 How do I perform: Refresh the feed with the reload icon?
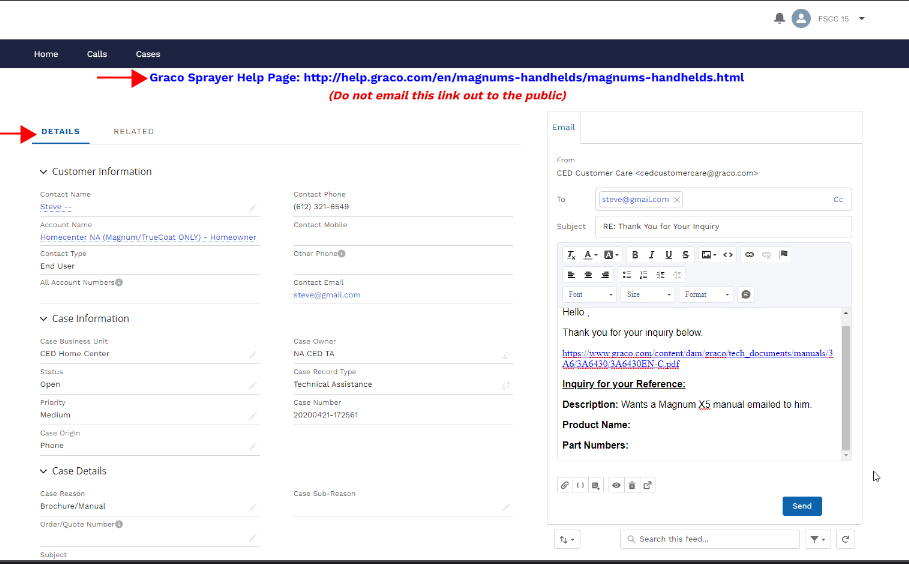click(x=845, y=539)
